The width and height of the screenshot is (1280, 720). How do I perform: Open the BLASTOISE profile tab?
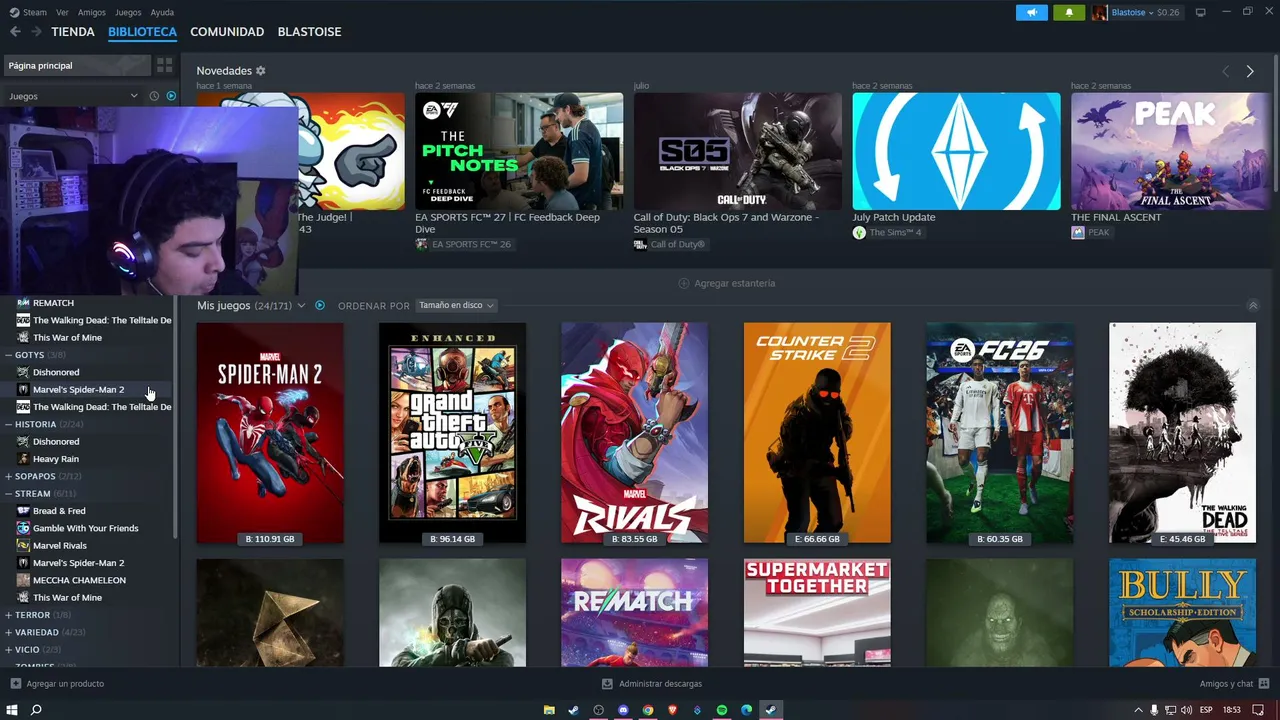pos(309,32)
